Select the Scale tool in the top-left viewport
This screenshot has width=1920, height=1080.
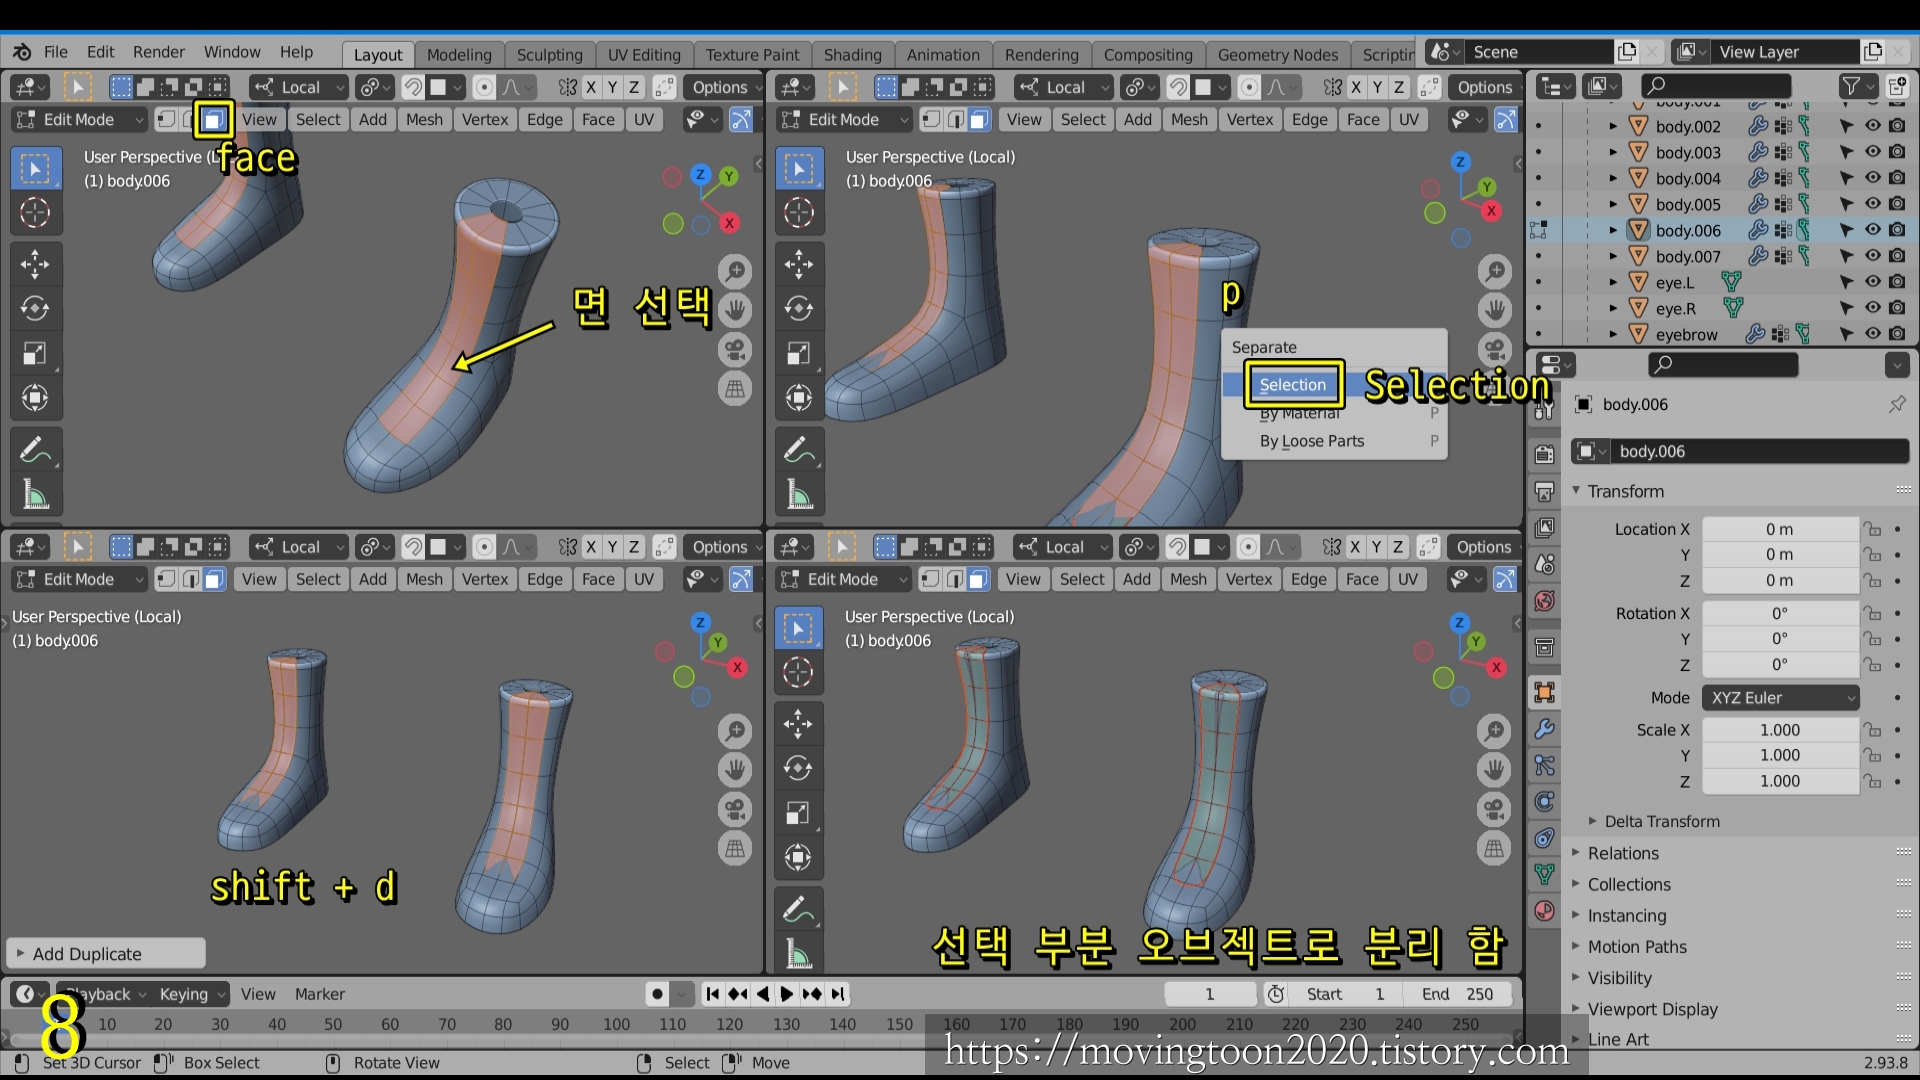pyautogui.click(x=35, y=353)
